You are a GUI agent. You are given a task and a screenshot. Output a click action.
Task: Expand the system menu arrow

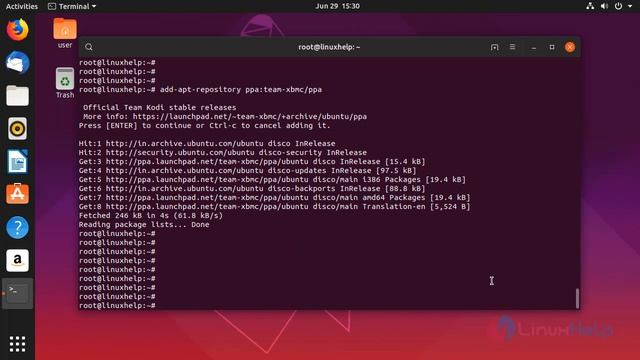[630, 7]
